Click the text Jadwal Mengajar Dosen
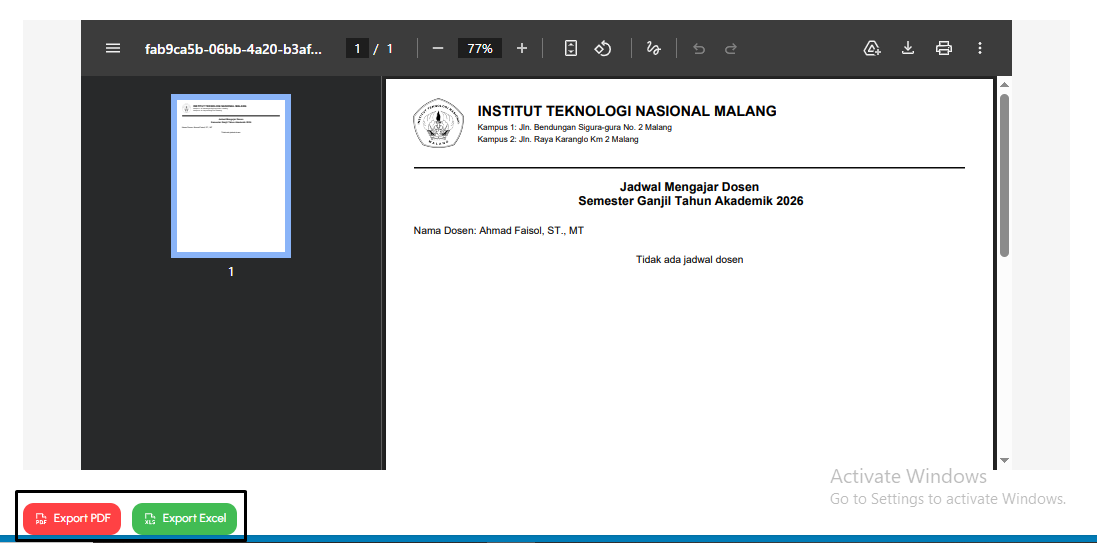This screenshot has width=1097, height=543. (689, 187)
